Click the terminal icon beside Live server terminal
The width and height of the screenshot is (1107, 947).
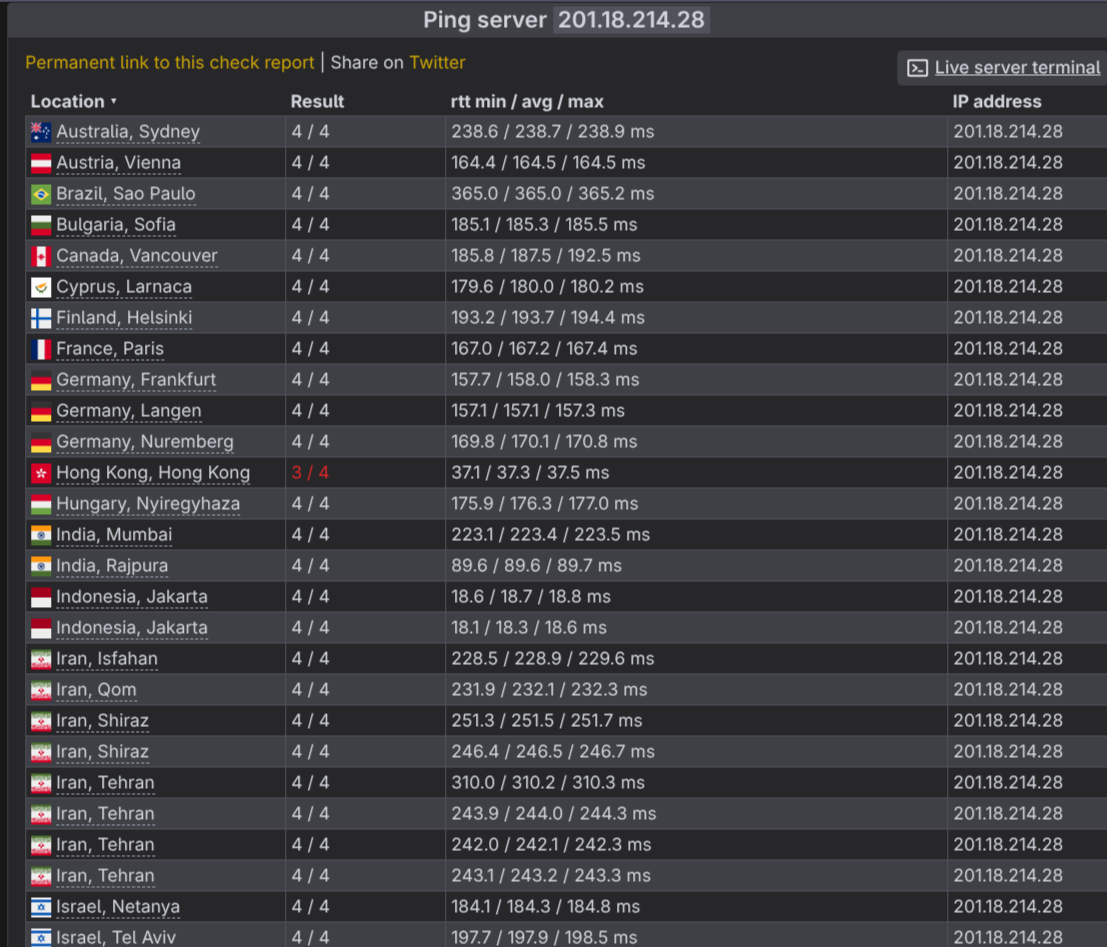[917, 68]
